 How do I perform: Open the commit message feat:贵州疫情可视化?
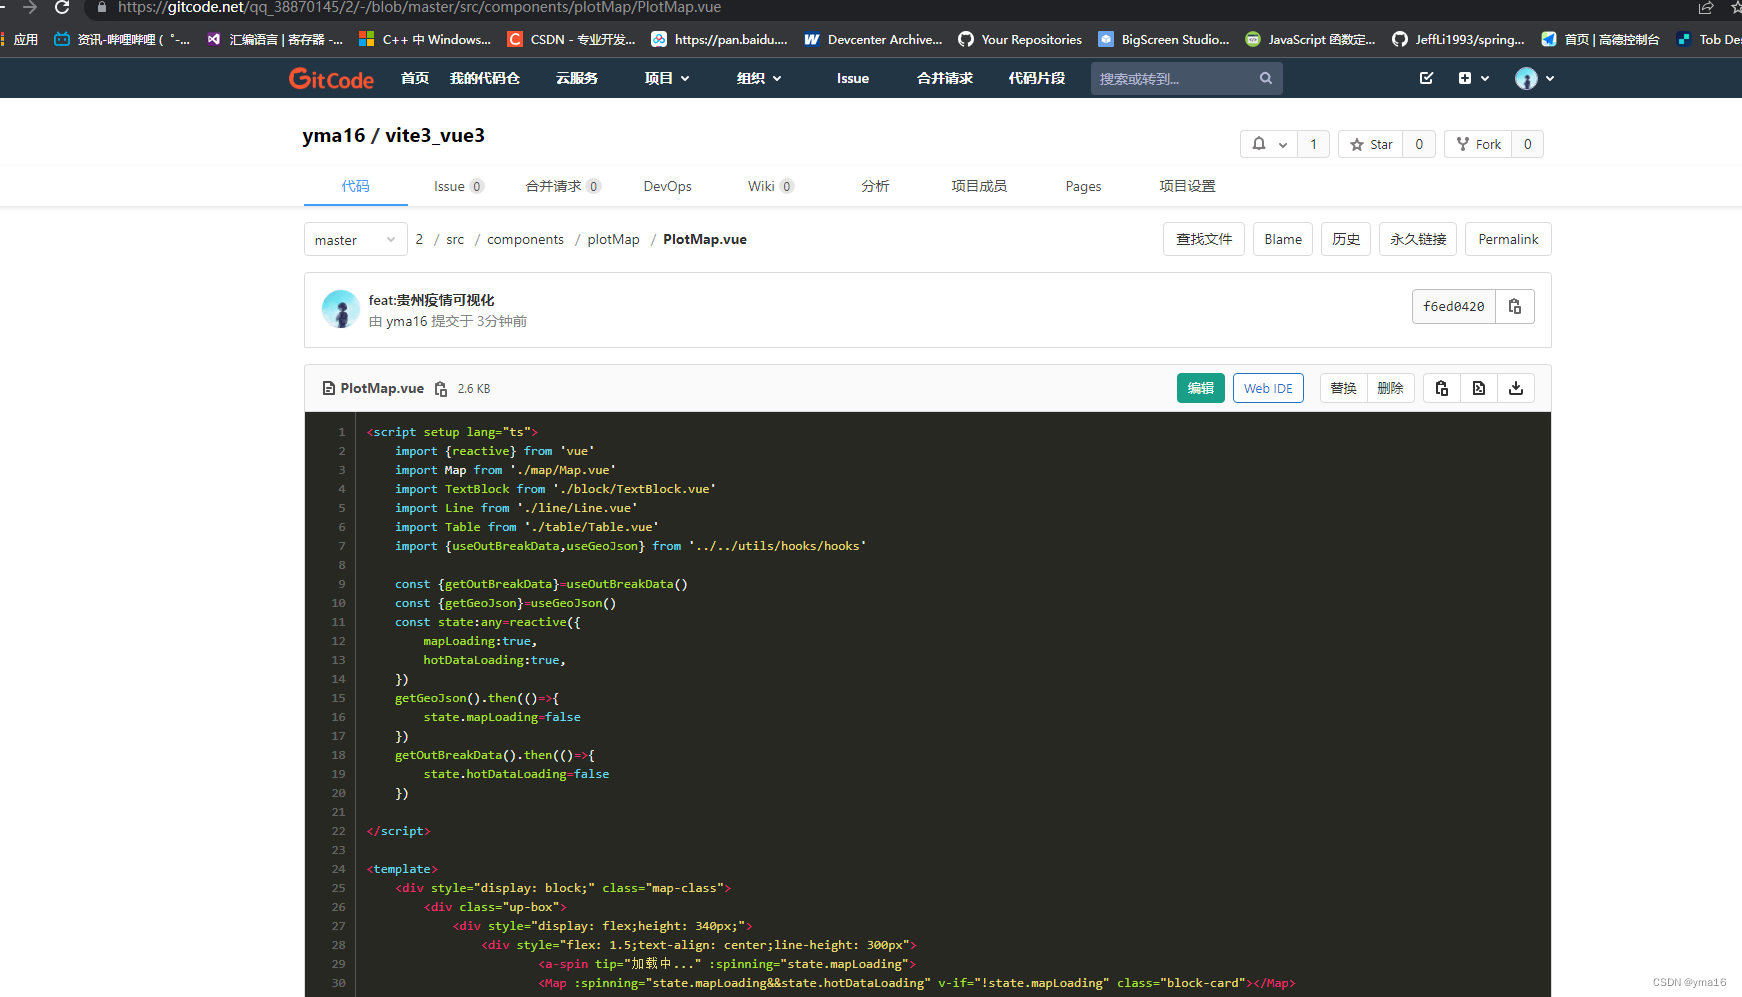(432, 300)
